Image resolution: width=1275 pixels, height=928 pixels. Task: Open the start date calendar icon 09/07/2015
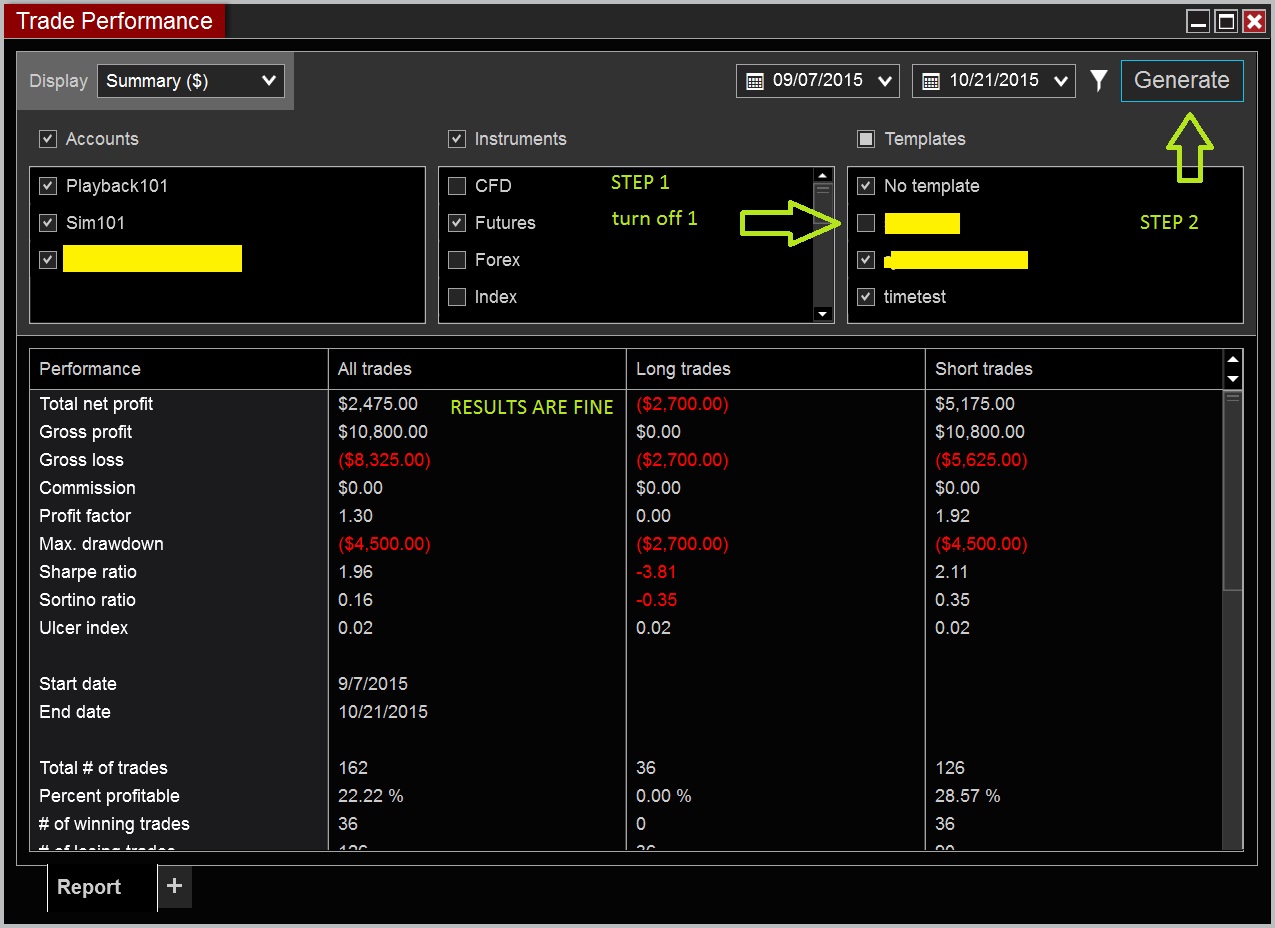(755, 81)
